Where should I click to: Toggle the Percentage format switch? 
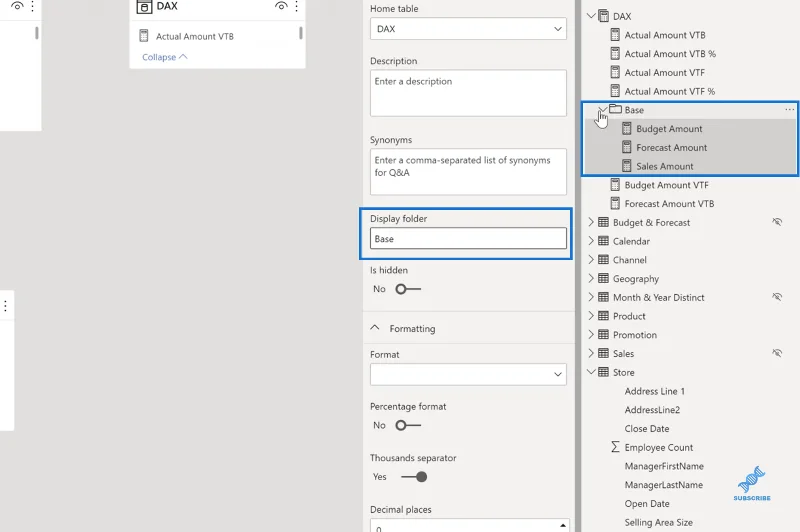click(408, 425)
